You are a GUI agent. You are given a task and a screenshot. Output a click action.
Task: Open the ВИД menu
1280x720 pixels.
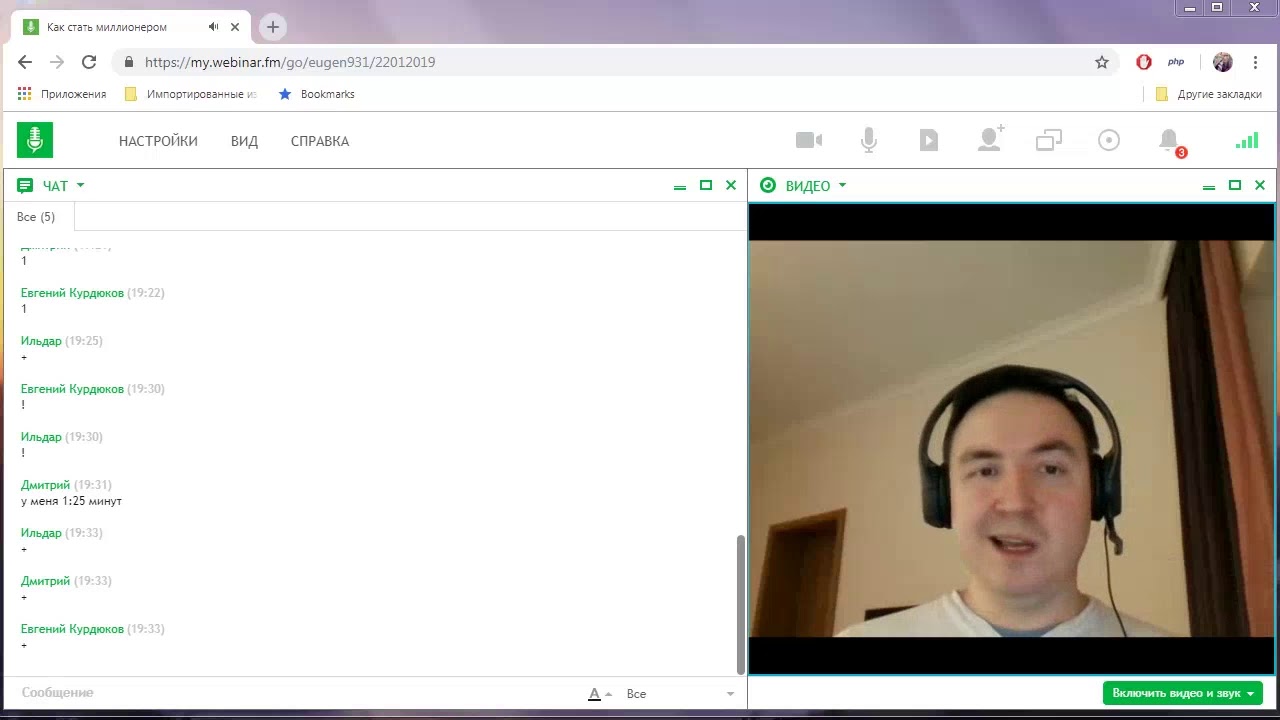click(244, 141)
